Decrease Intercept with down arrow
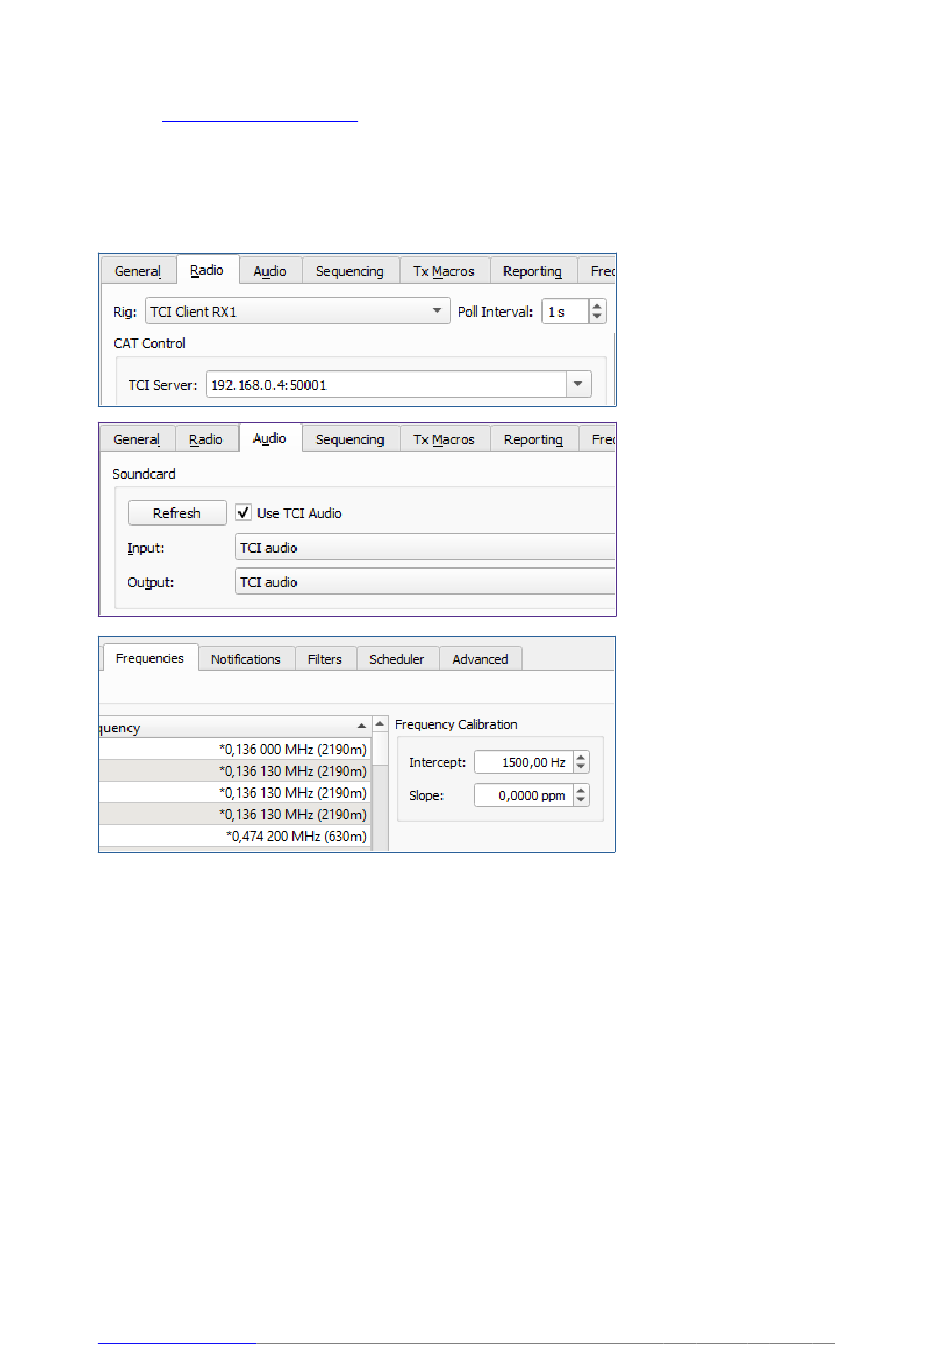950x1359 pixels. (x=581, y=768)
